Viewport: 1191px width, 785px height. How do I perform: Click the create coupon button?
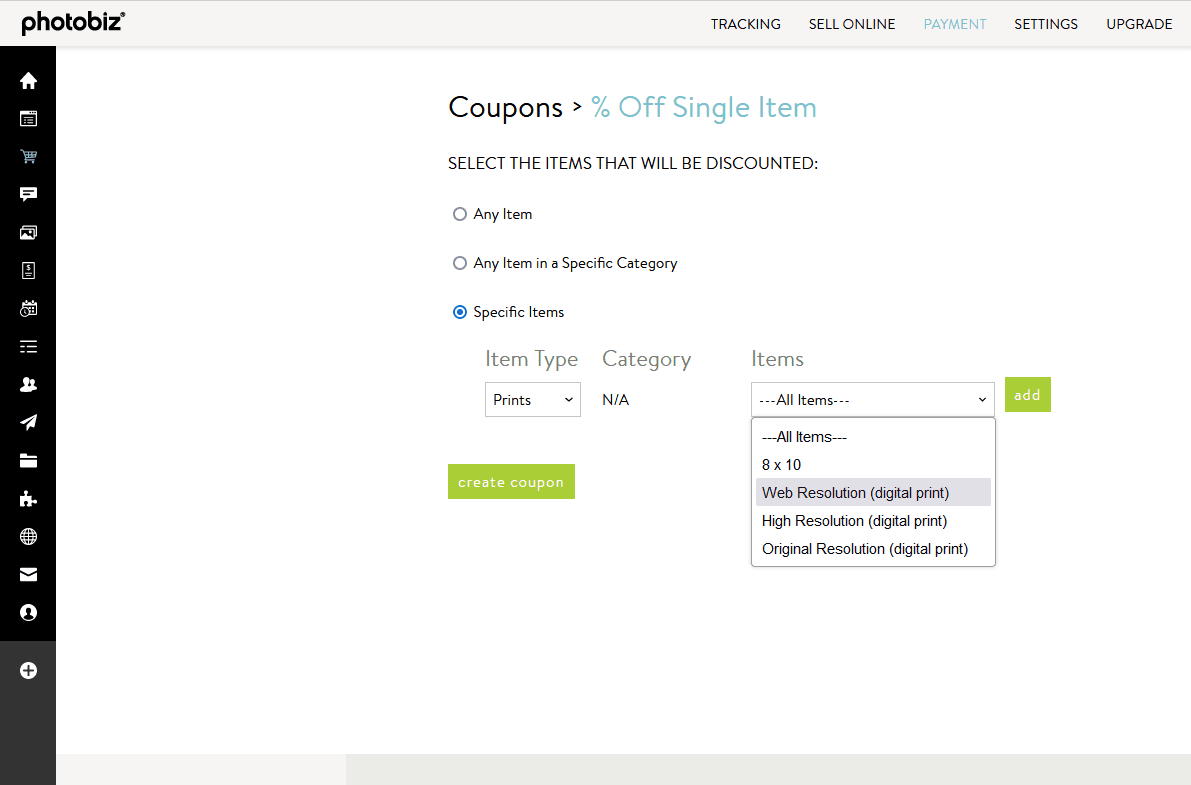click(511, 481)
